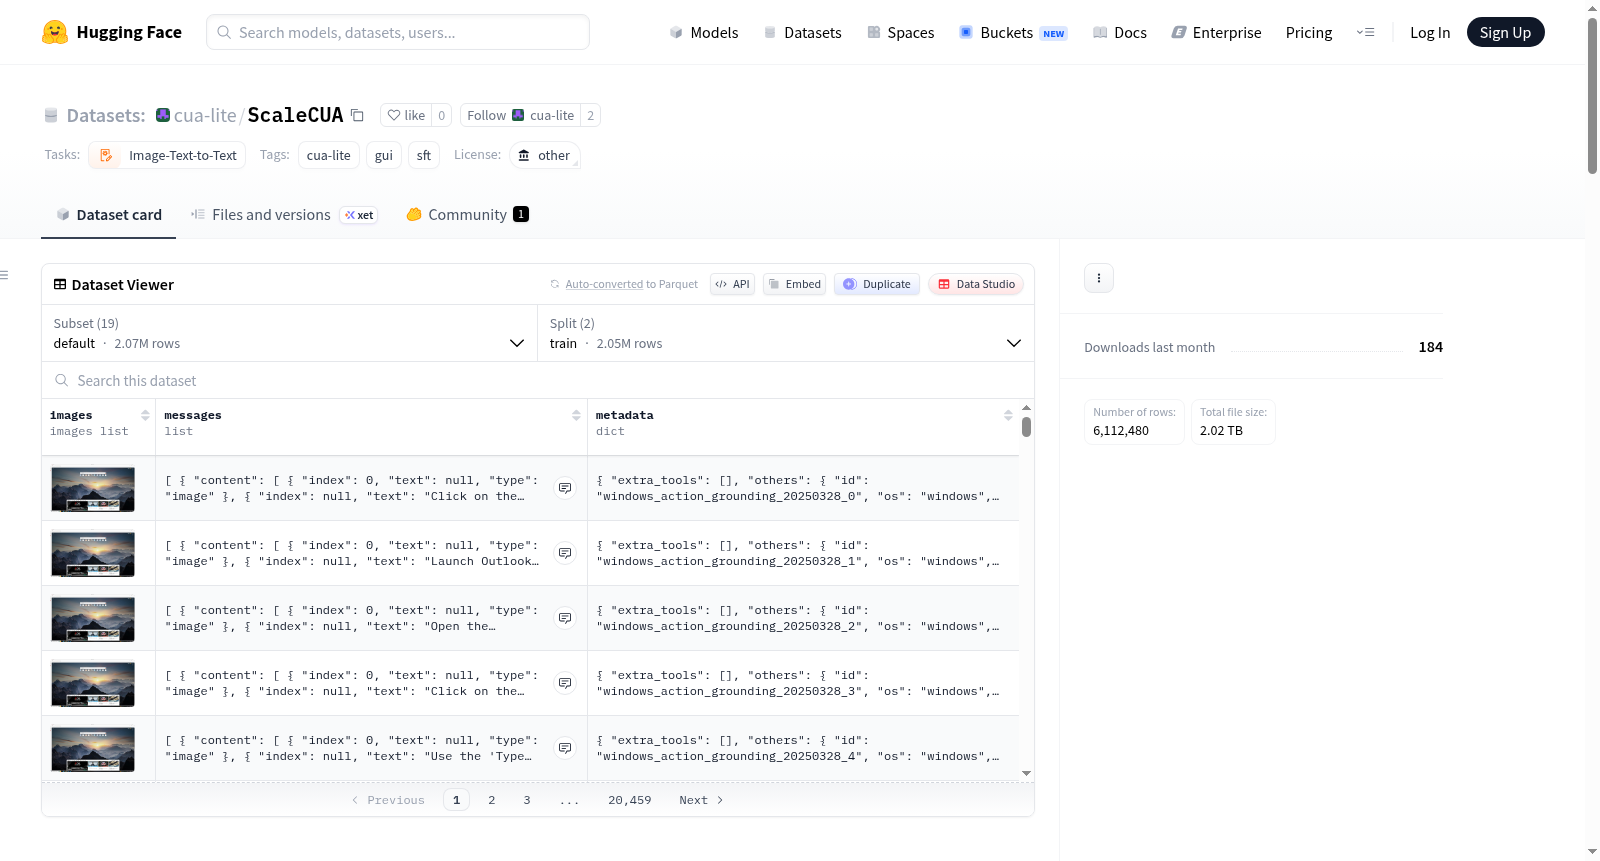Go to Spaces

900,32
